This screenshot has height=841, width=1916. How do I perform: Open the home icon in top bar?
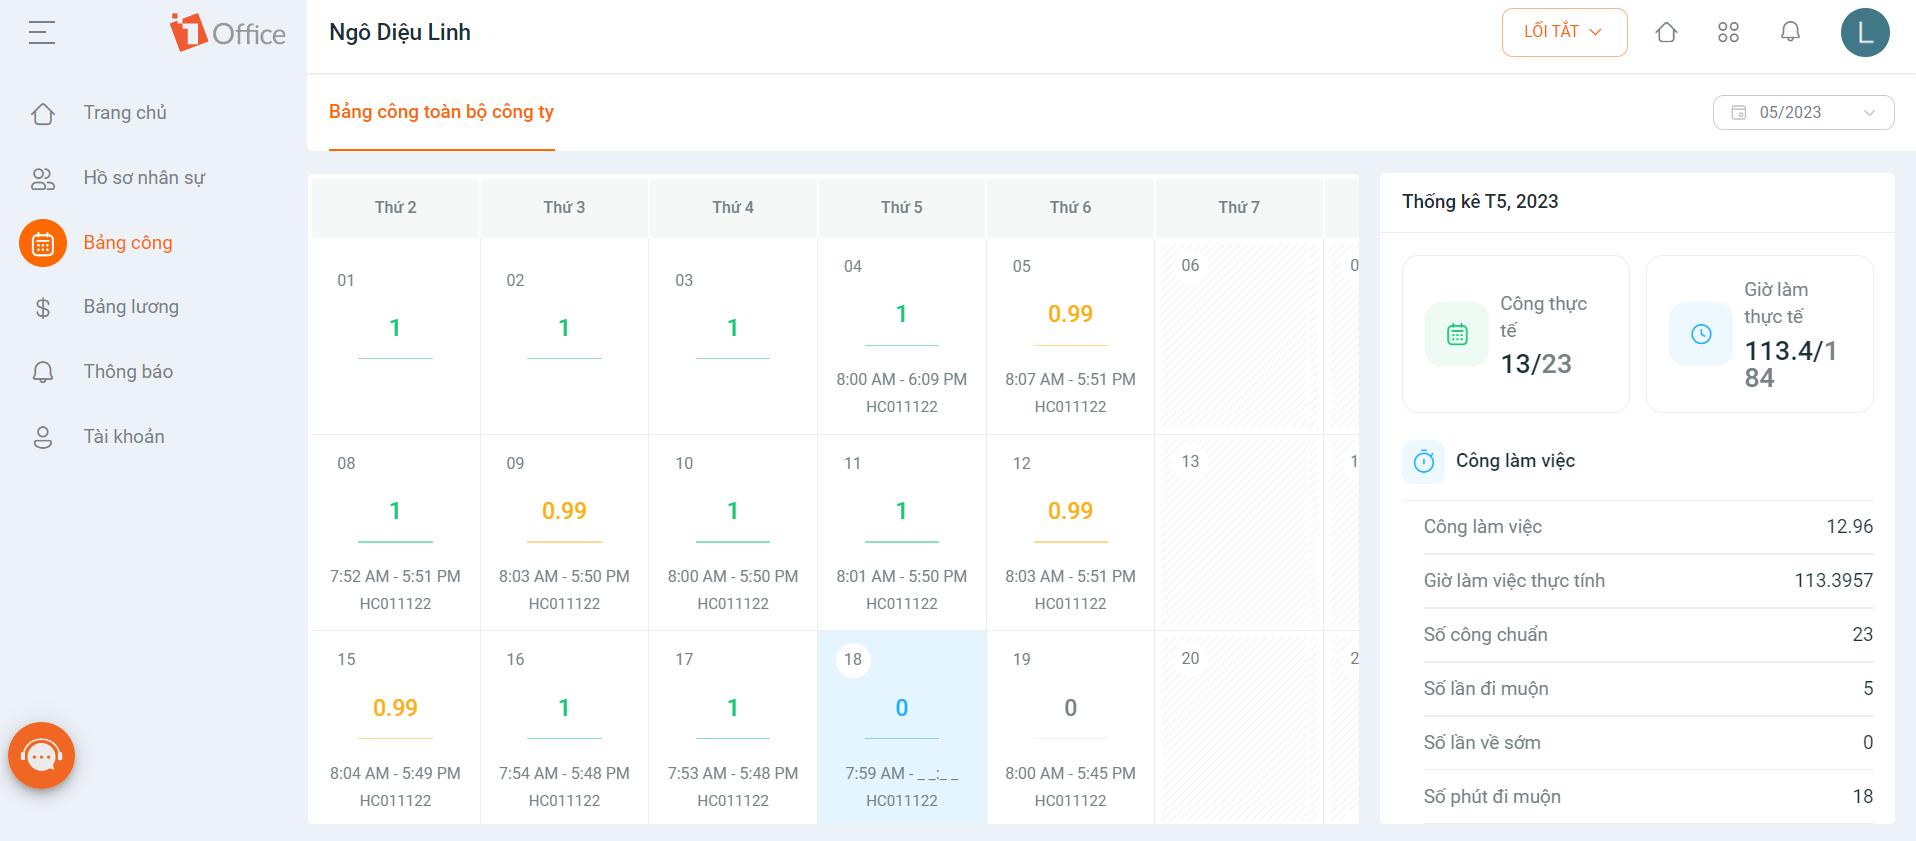coord(1666,33)
